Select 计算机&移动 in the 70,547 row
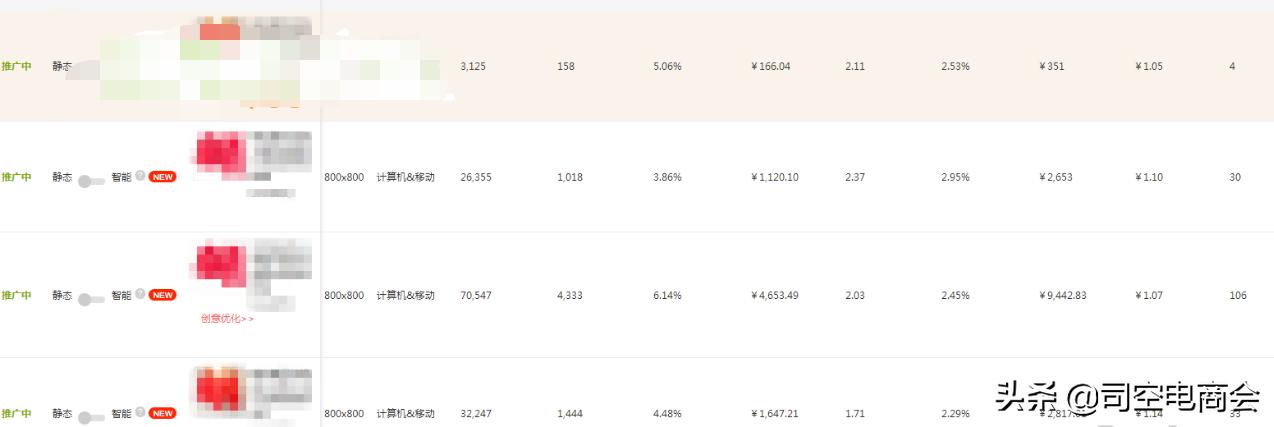This screenshot has height=427, width=1274. click(405, 295)
